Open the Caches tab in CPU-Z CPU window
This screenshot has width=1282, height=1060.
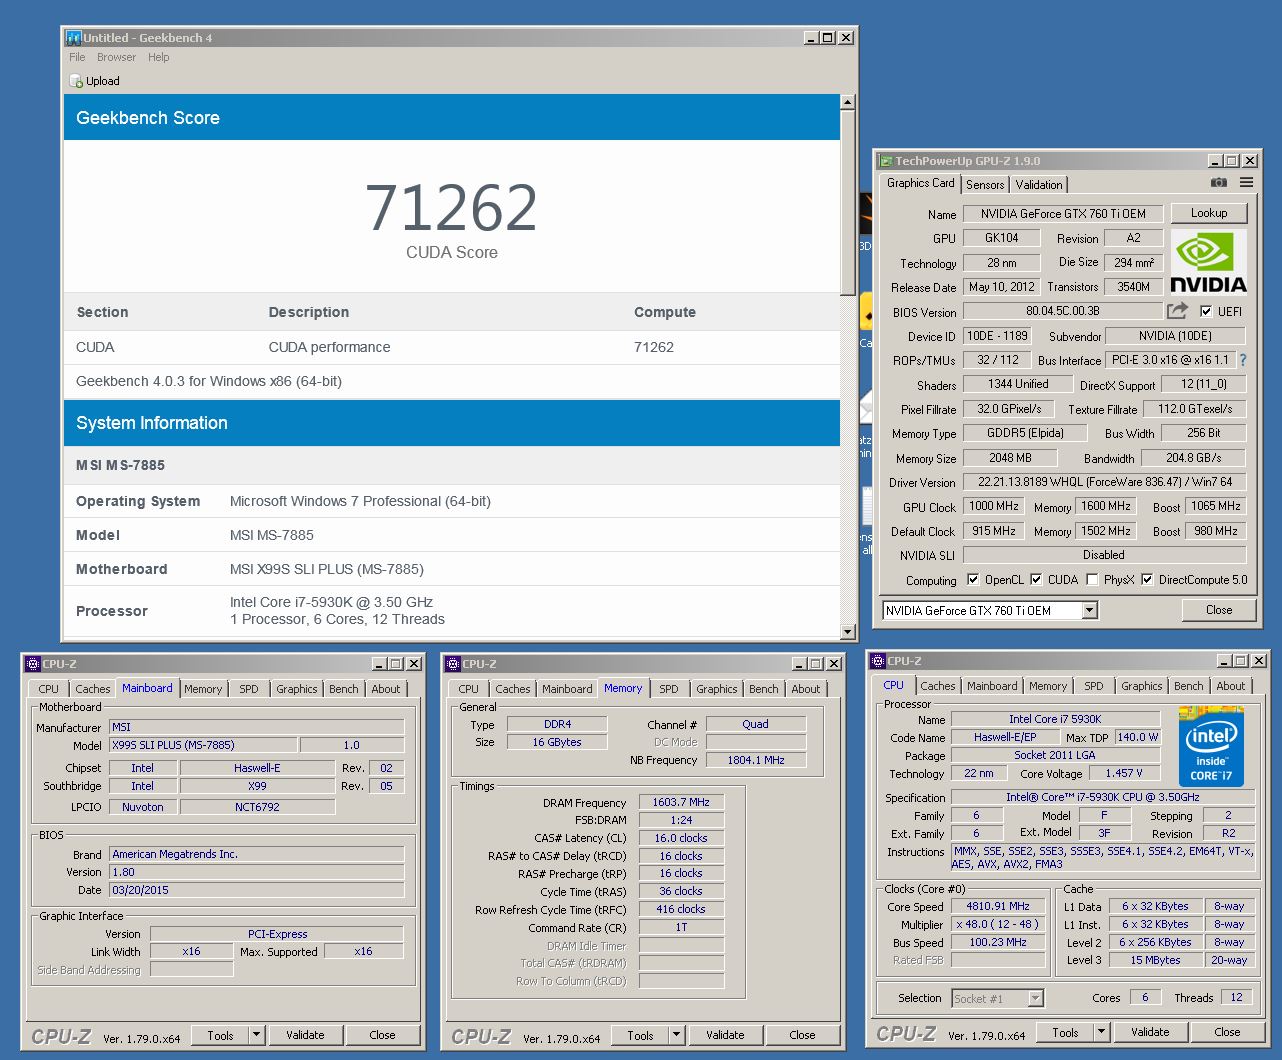coord(937,686)
